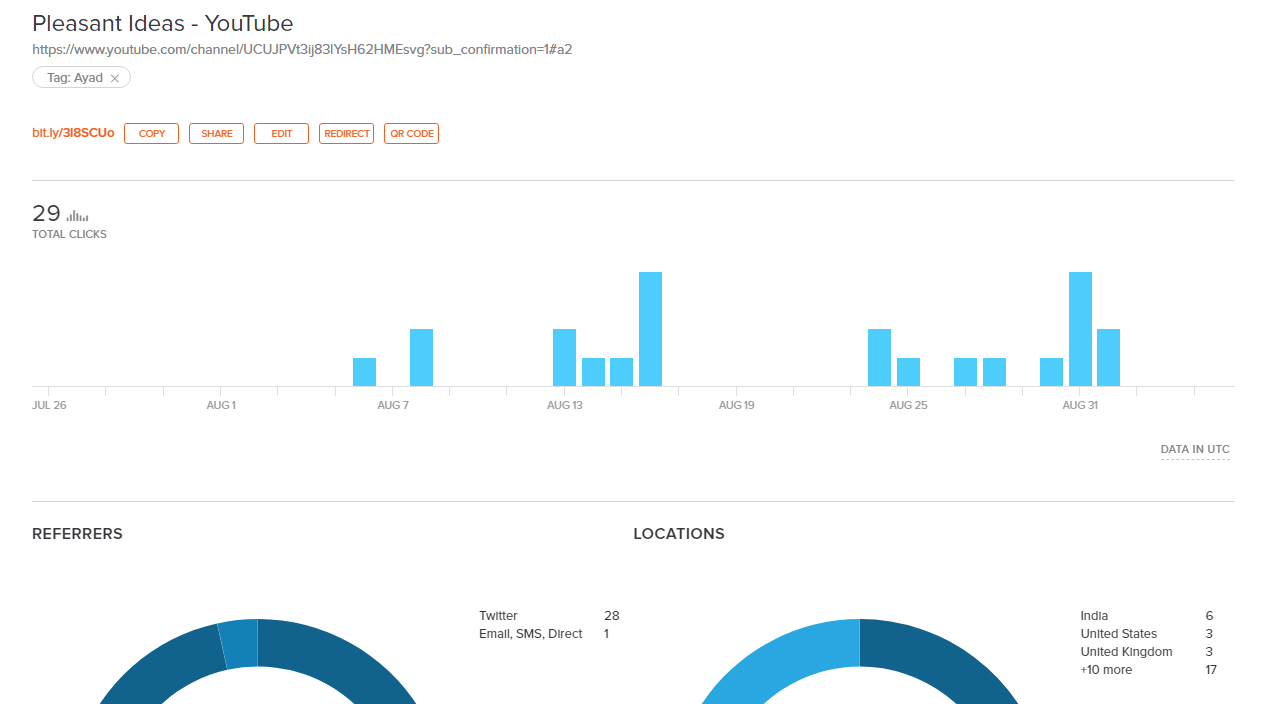1267x704 pixels.
Task: Select United Kingdom in the locations list
Action: pos(1126,652)
